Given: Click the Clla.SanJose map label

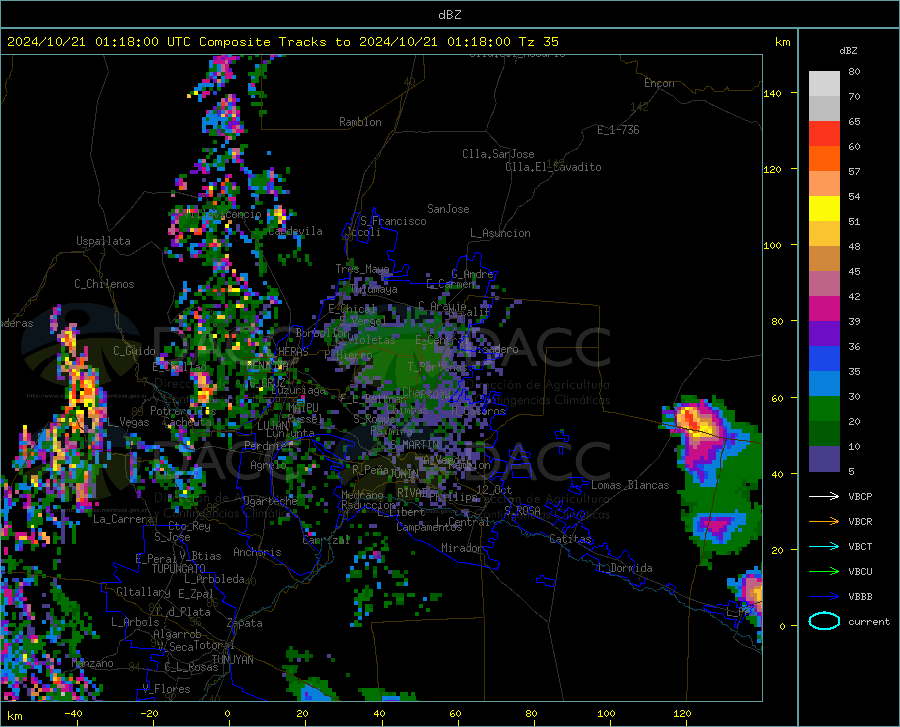Looking at the screenshot, I should coord(498,154).
